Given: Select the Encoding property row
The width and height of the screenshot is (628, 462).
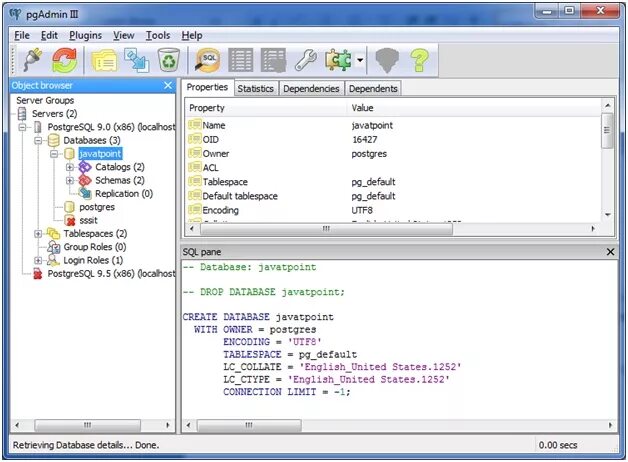Looking at the screenshot, I should point(394,210).
